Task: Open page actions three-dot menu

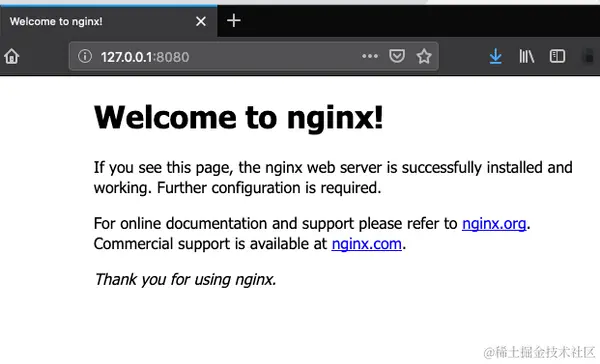Action: [x=370, y=56]
